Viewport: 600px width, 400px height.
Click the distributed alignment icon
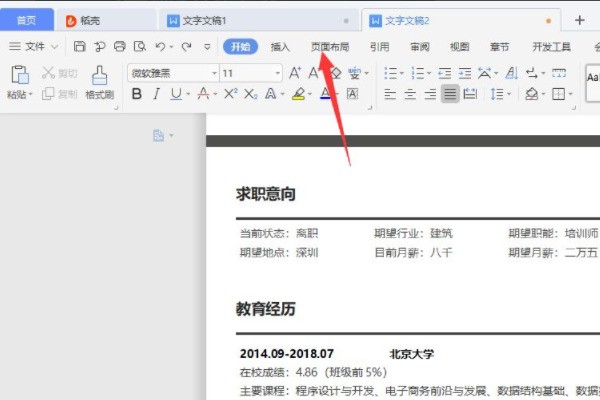click(x=470, y=94)
